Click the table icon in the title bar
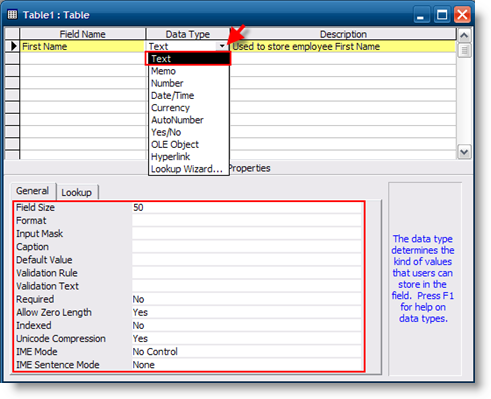 tap(12, 15)
